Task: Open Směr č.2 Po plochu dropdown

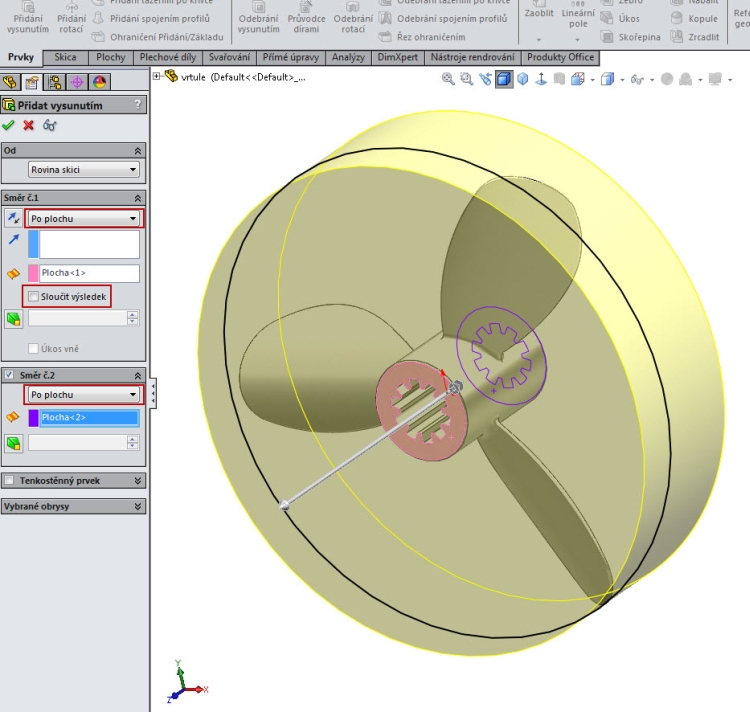Action: click(x=84, y=395)
